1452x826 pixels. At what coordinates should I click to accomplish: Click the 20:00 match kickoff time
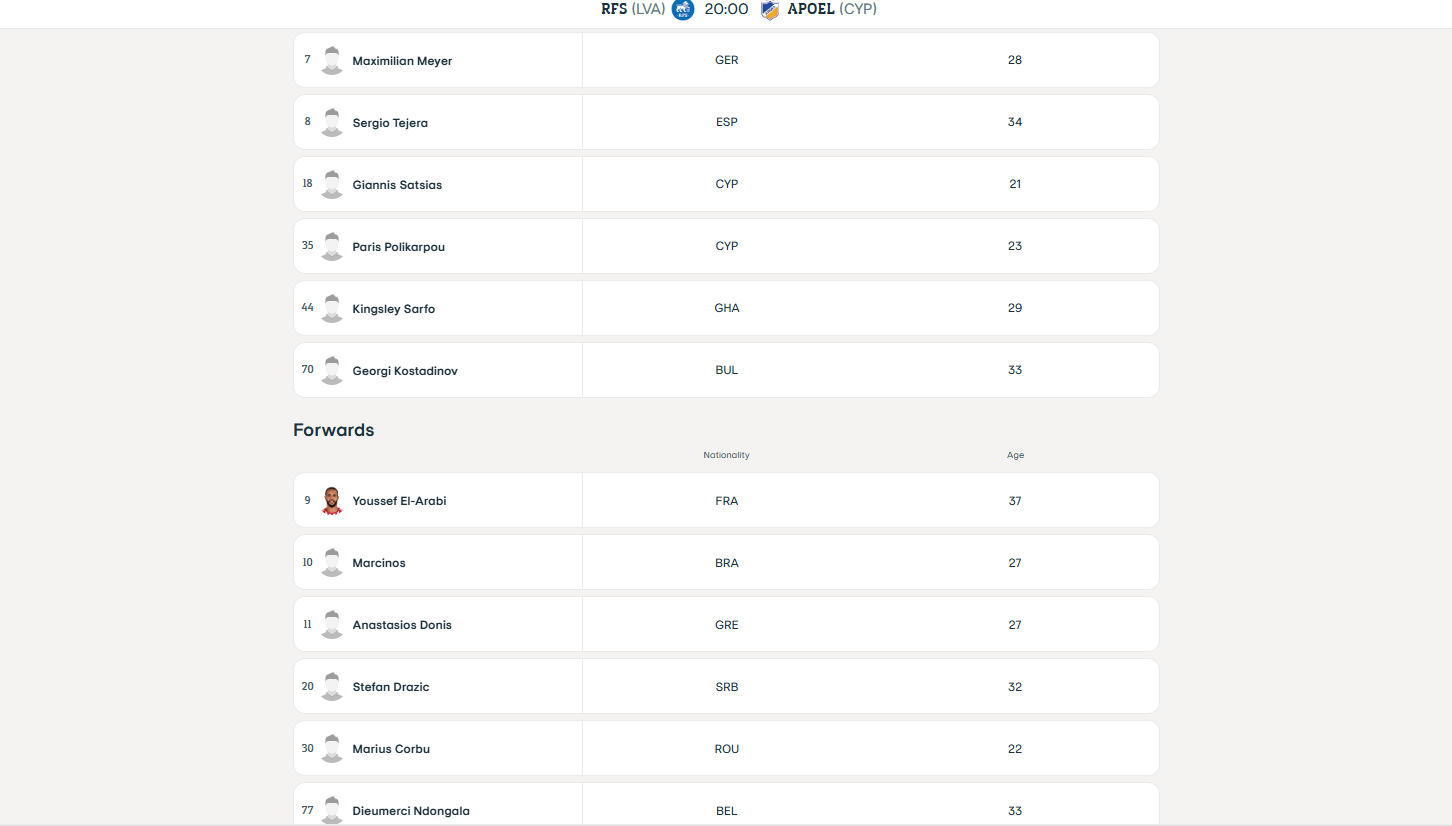[726, 9]
